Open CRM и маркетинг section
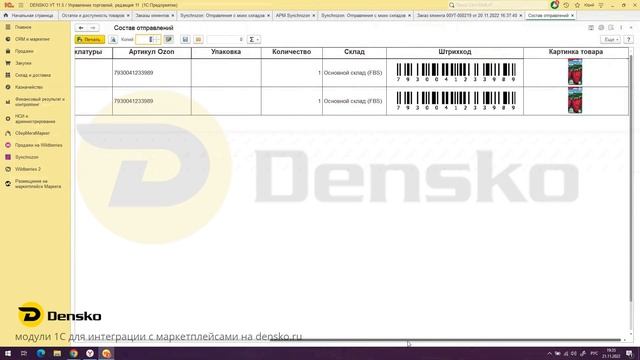Image resolution: width=640 pixels, height=360 pixels. coord(32,39)
